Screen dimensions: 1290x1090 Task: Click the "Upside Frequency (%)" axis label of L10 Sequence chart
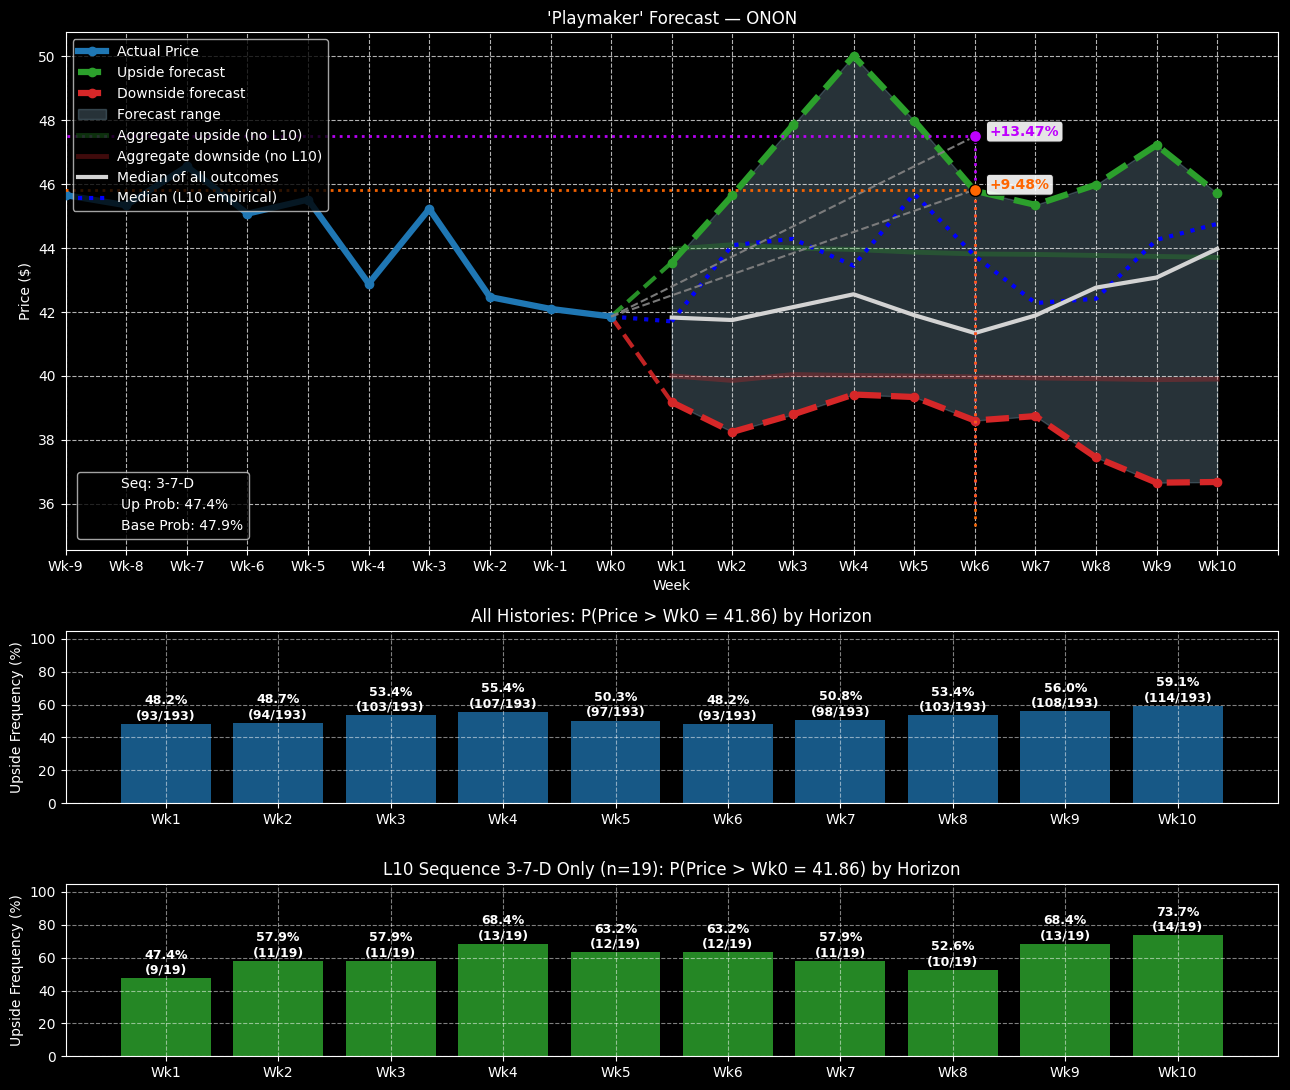(x=16, y=970)
